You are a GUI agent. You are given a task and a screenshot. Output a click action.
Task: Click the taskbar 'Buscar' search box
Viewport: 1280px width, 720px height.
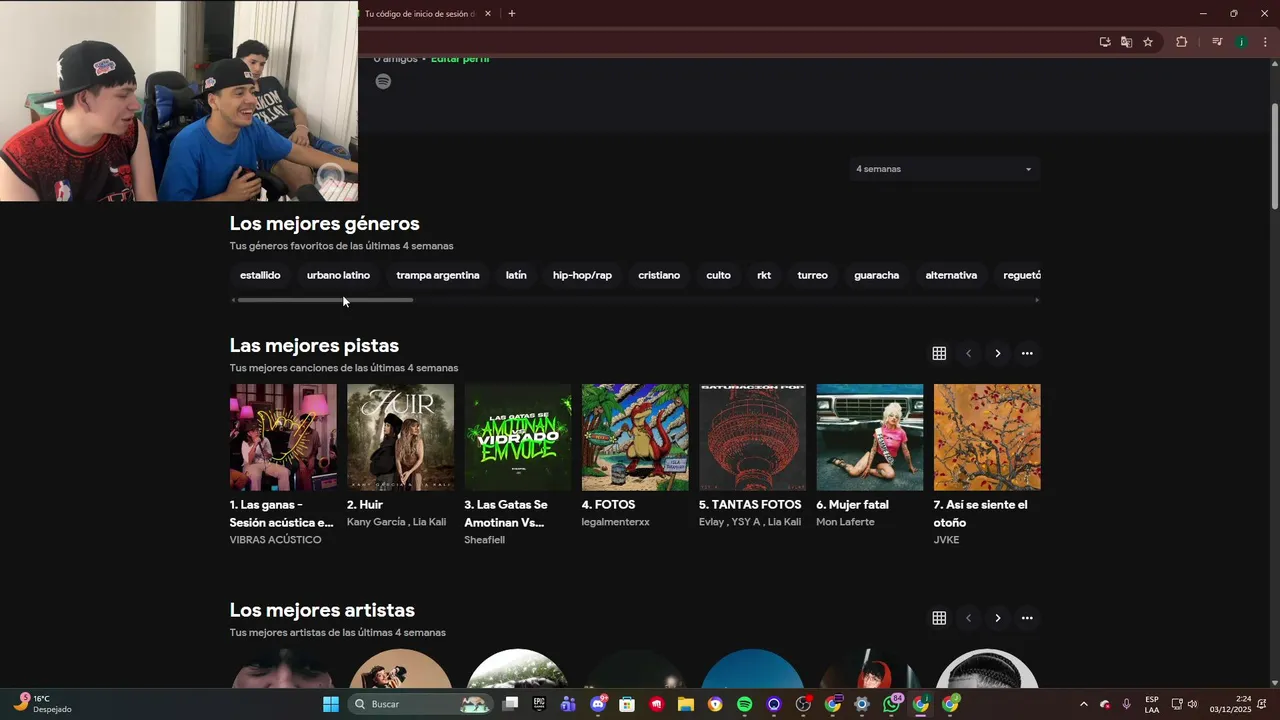pos(420,704)
